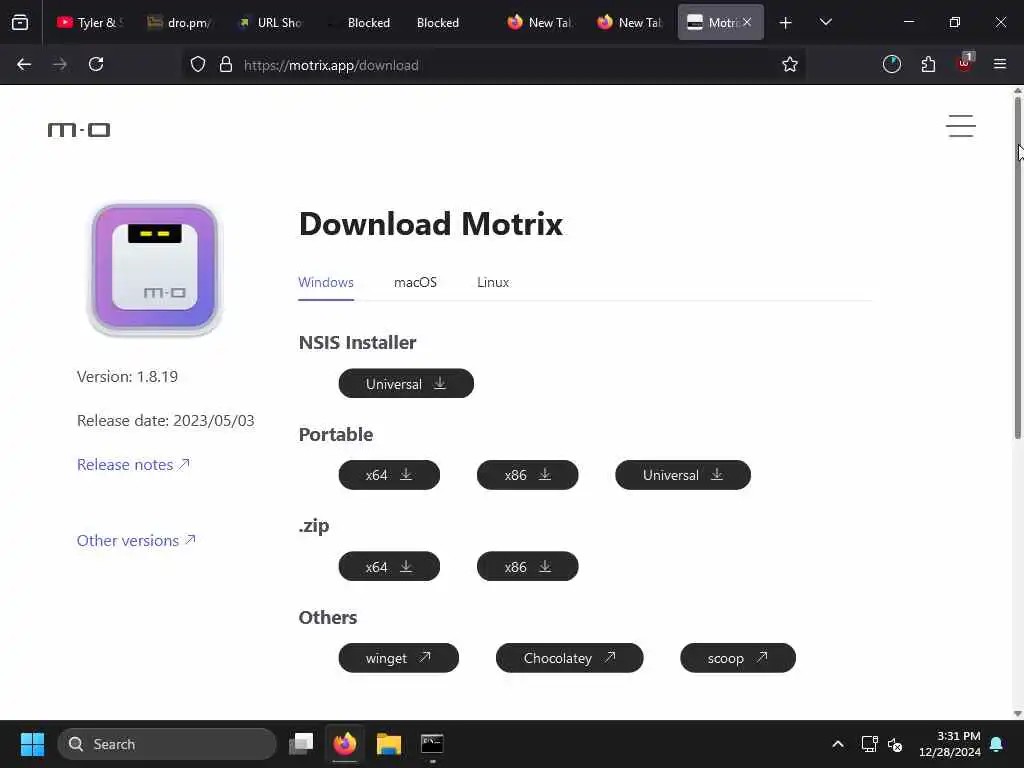1024x768 pixels.
Task: Open the terminal icon in the taskbar
Action: (x=432, y=744)
